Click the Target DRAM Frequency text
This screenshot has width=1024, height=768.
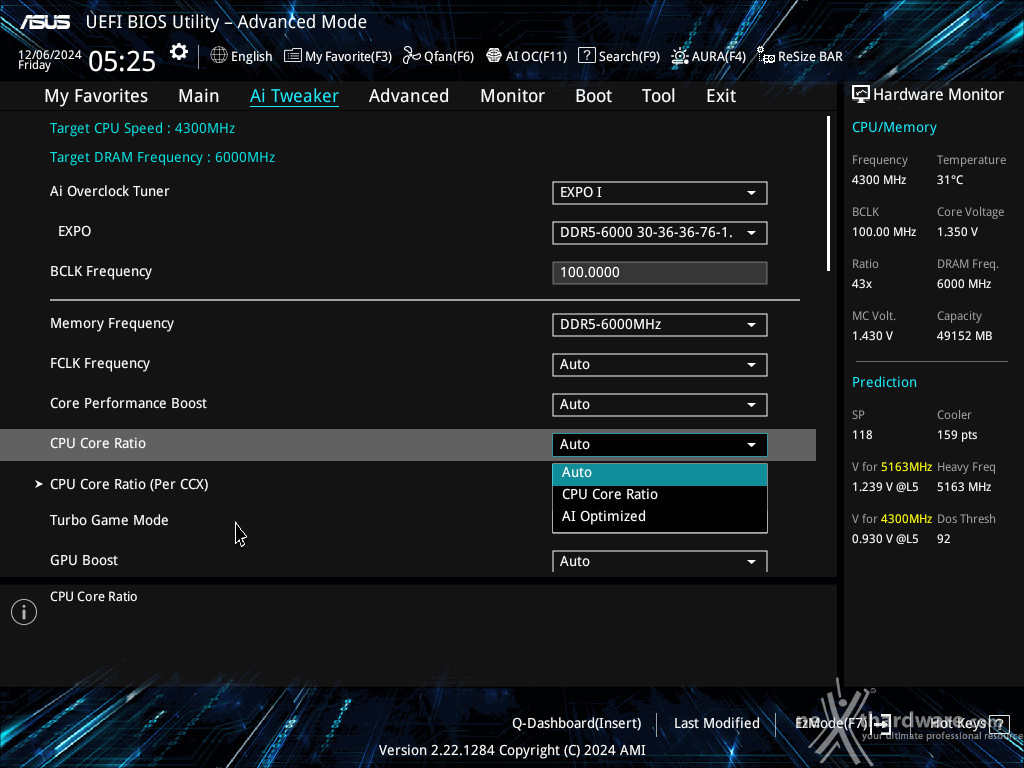point(163,157)
